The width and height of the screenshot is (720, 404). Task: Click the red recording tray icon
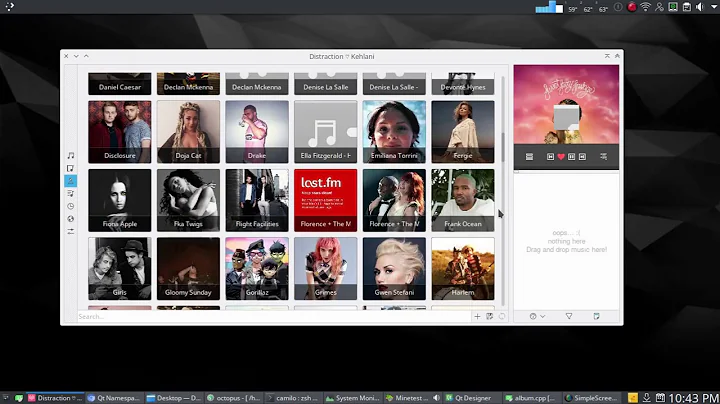click(632, 7)
